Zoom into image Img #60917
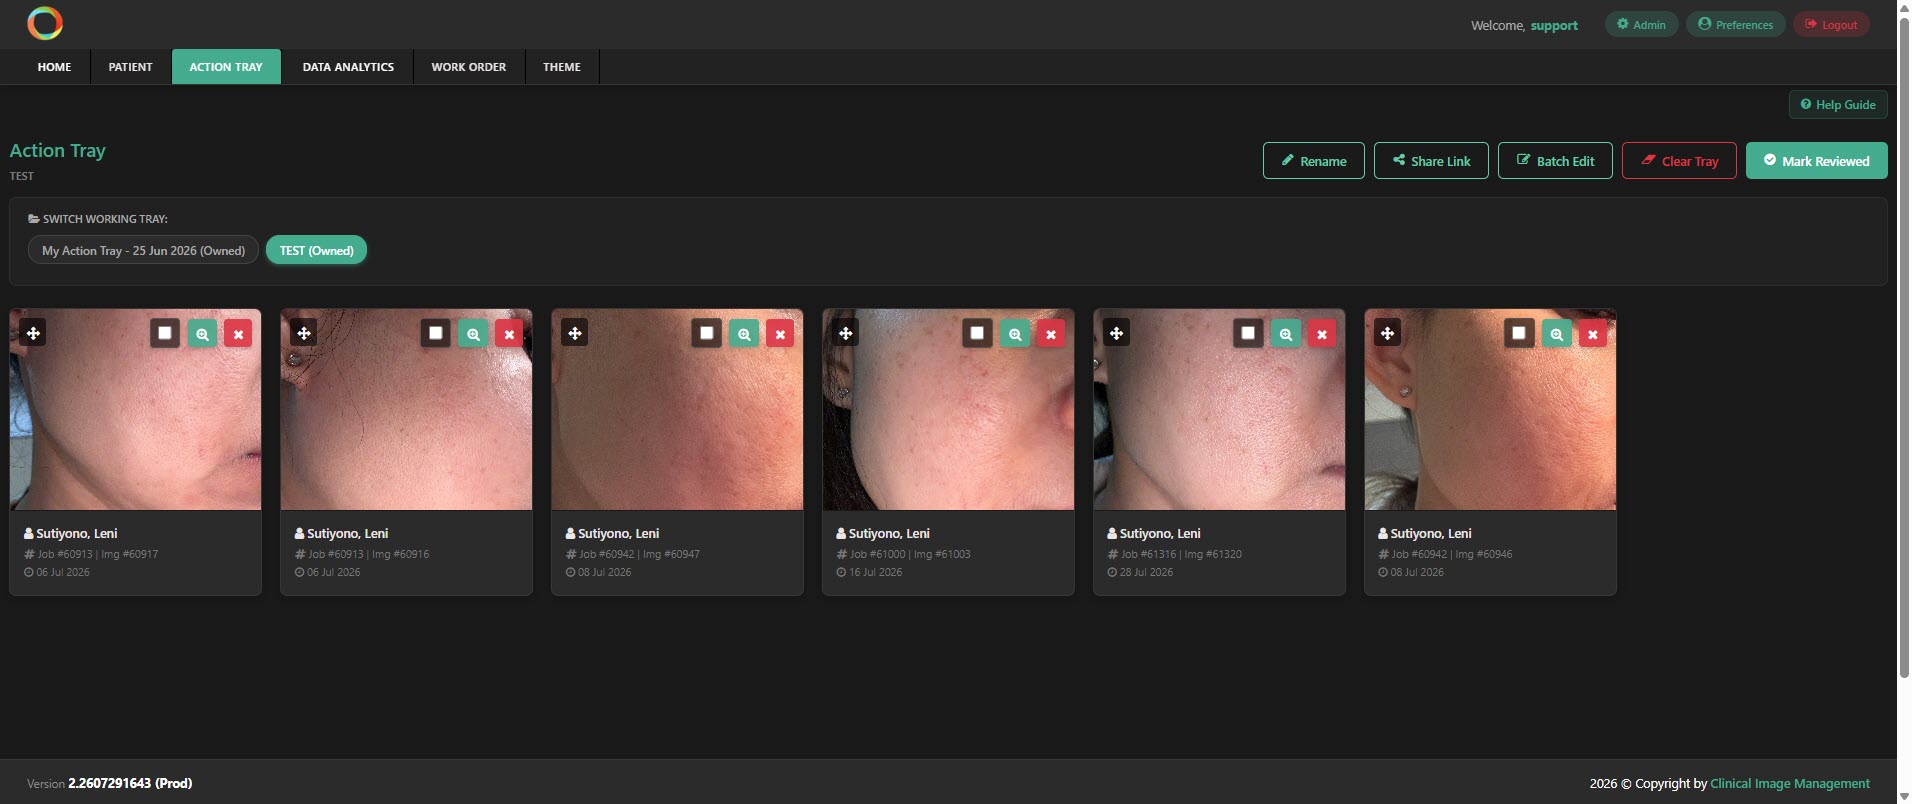Screen dimensions: 1912x804 coord(202,334)
